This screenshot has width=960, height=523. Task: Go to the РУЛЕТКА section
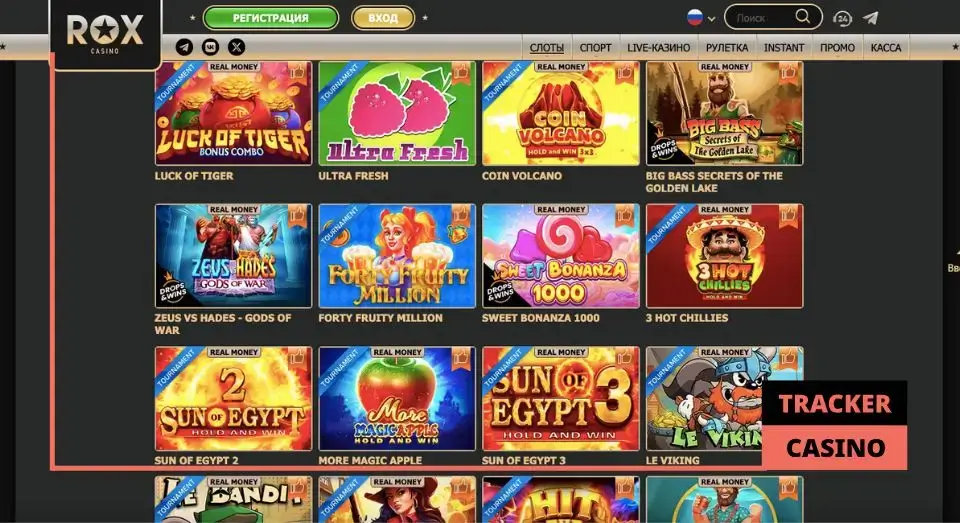coord(727,48)
